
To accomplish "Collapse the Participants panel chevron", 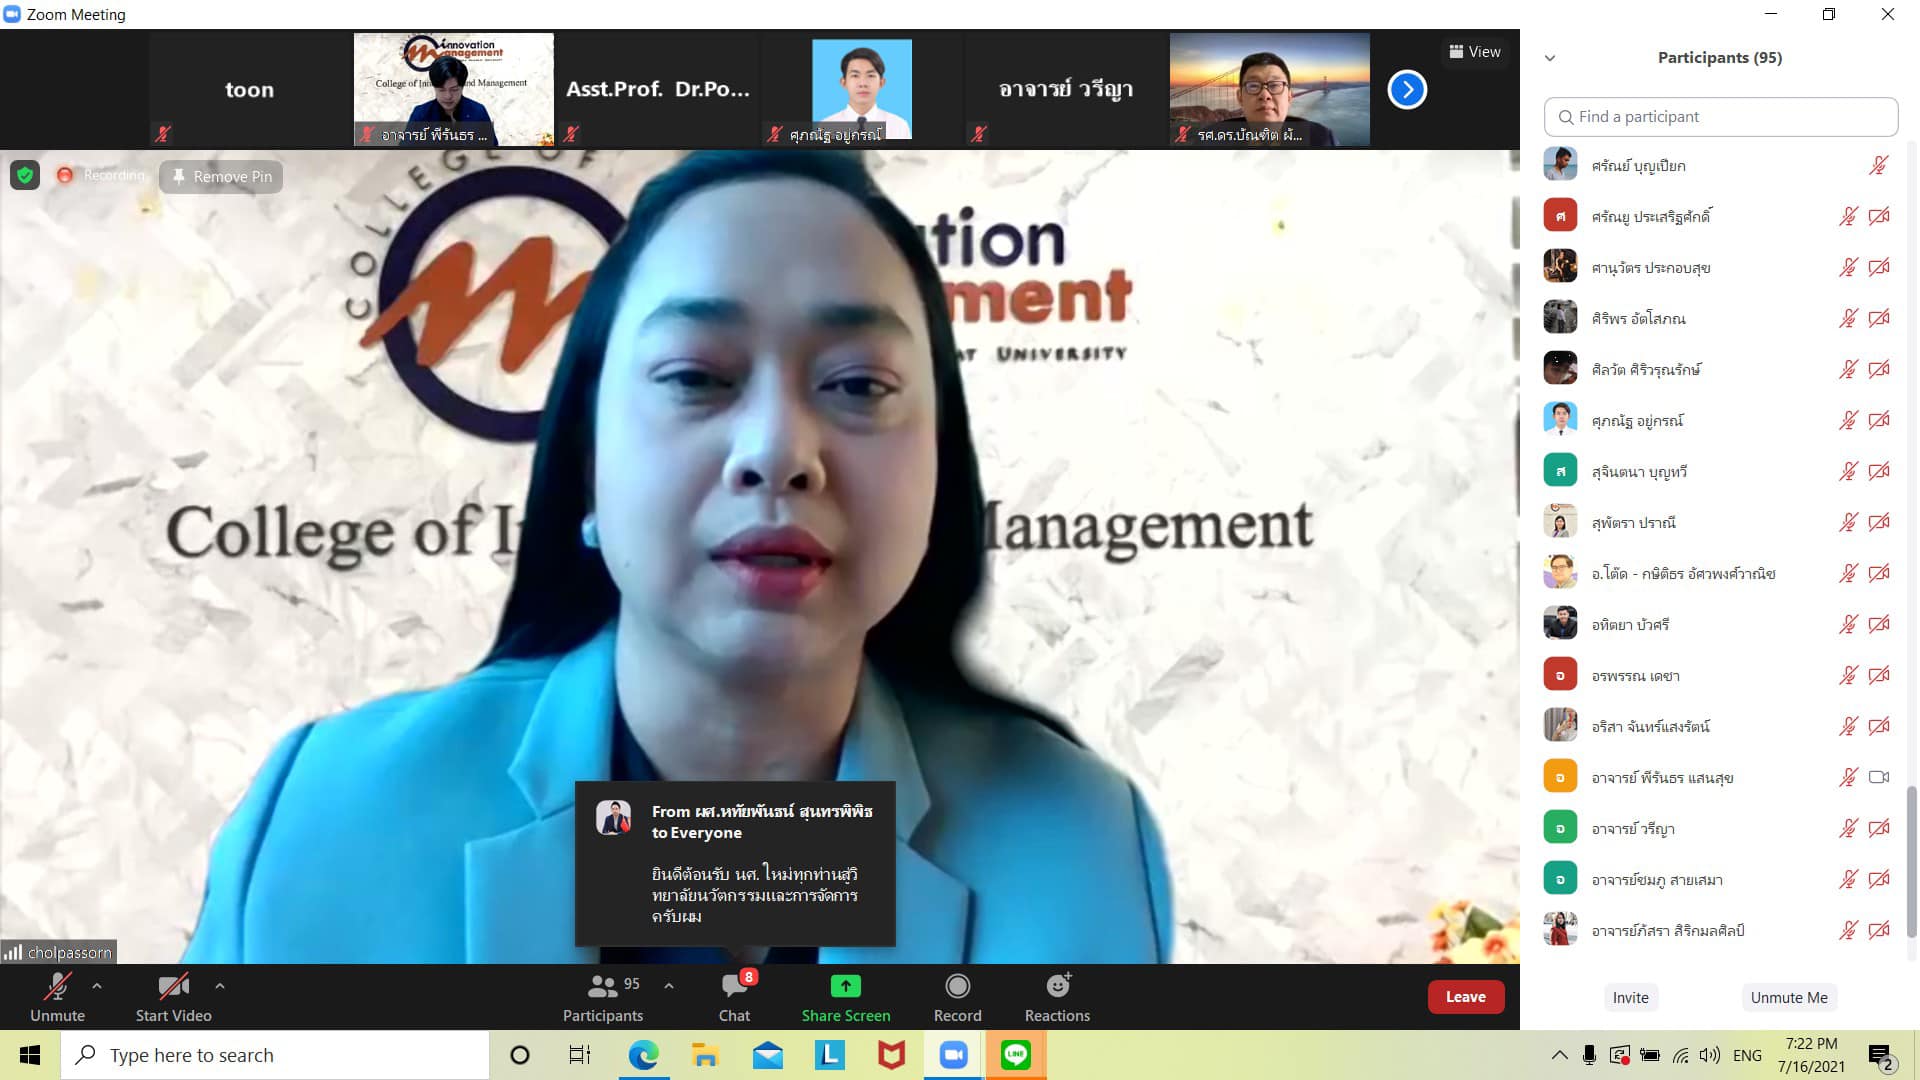I will pyautogui.click(x=1550, y=58).
